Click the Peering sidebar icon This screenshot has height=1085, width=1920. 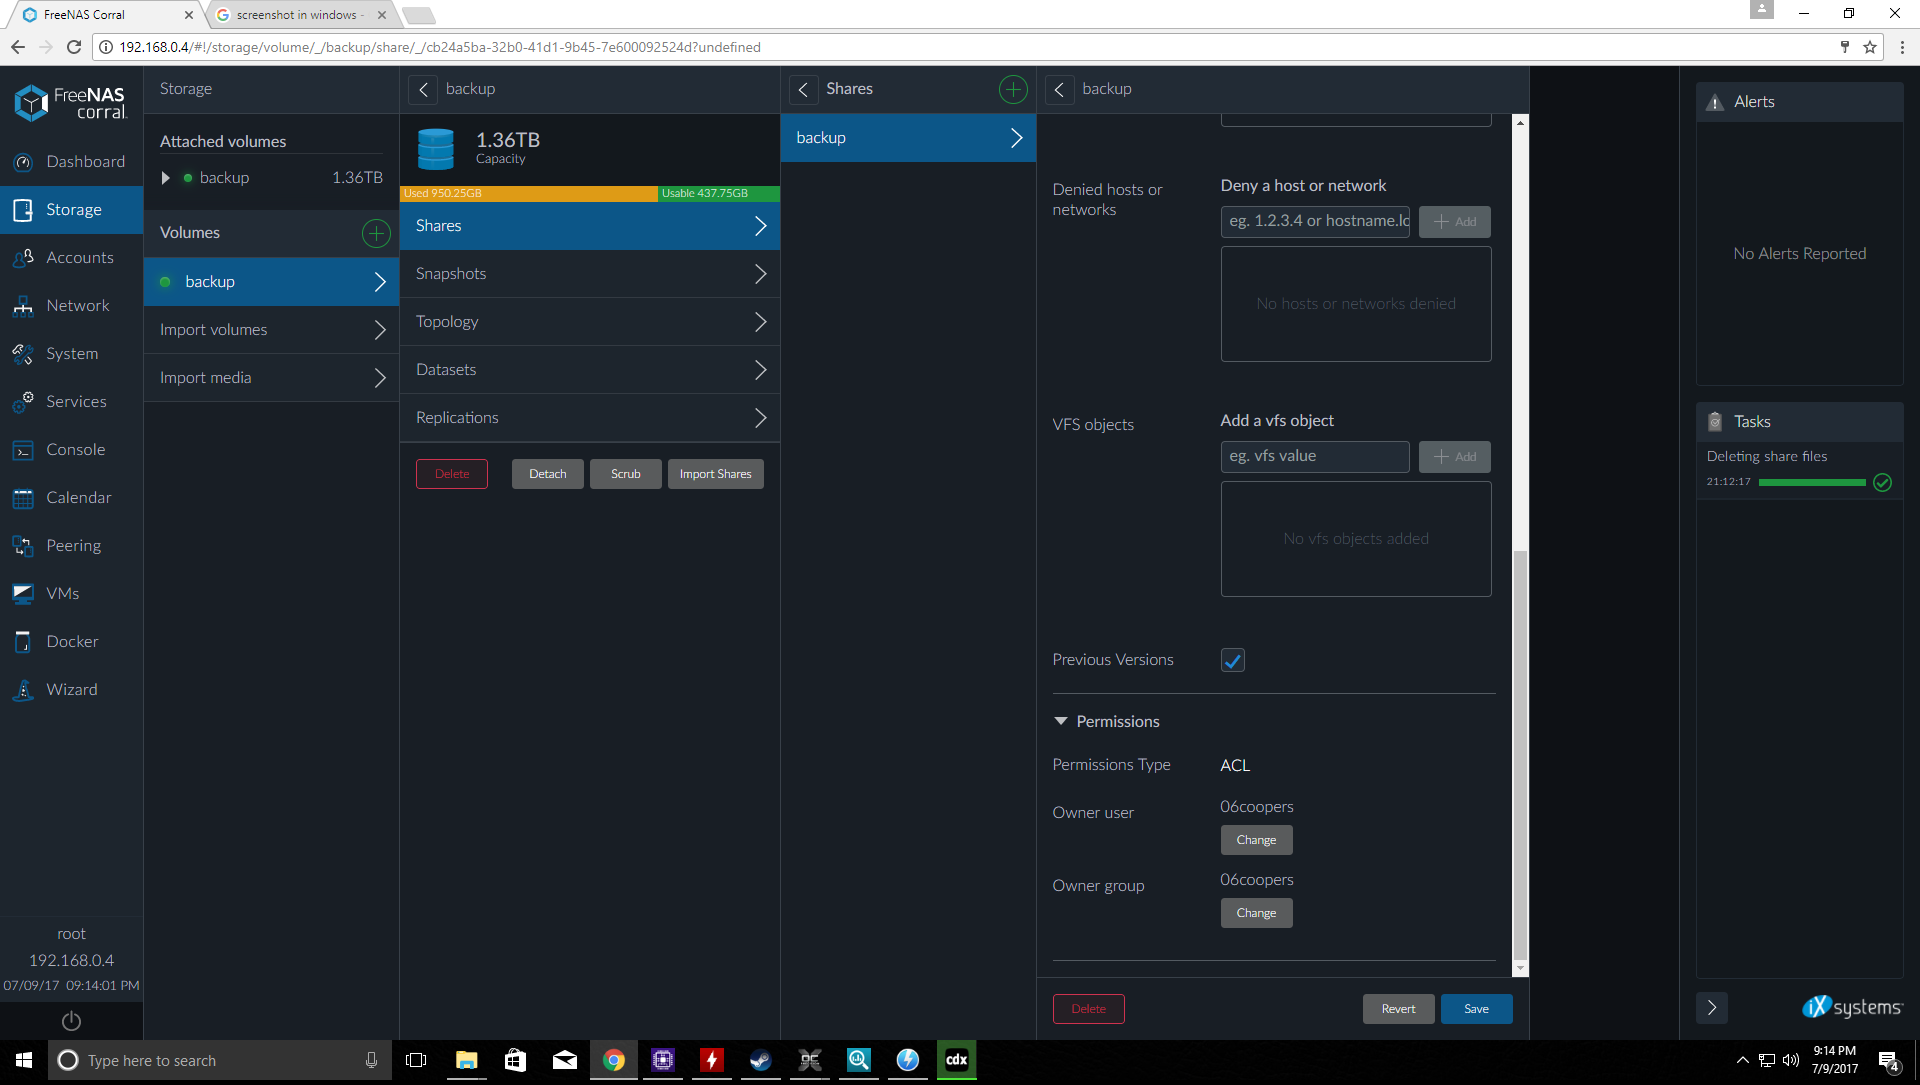(x=23, y=546)
